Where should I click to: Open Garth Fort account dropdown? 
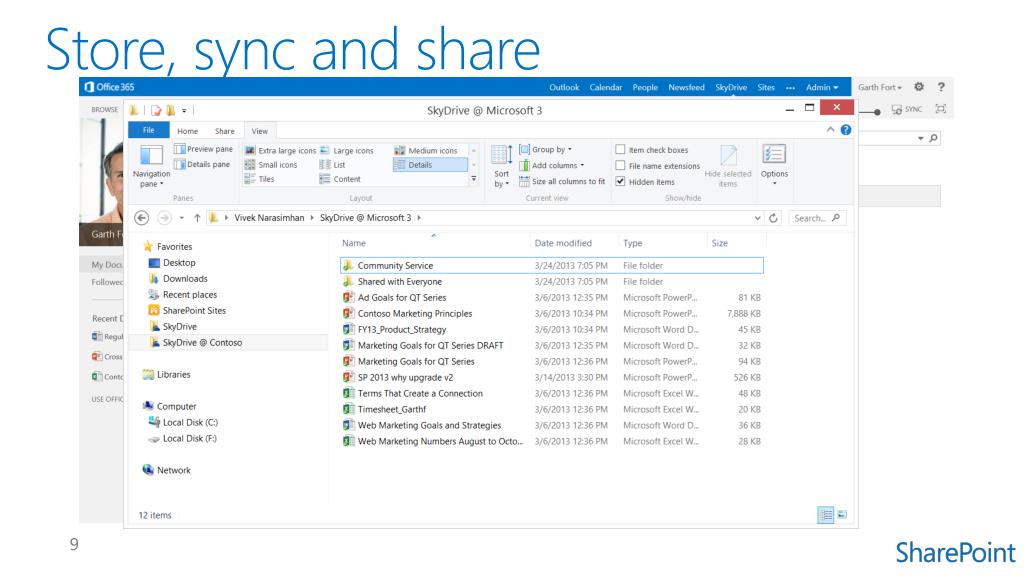(x=880, y=87)
